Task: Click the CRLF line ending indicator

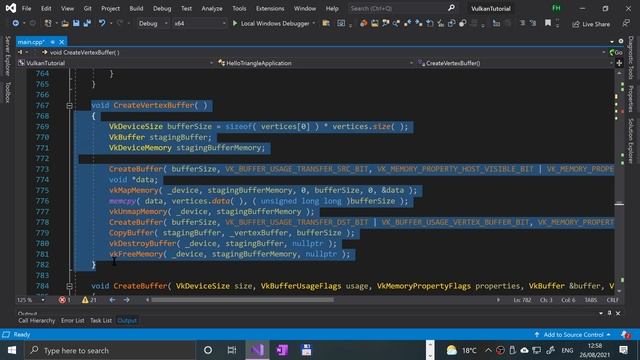Action: pos(612,300)
